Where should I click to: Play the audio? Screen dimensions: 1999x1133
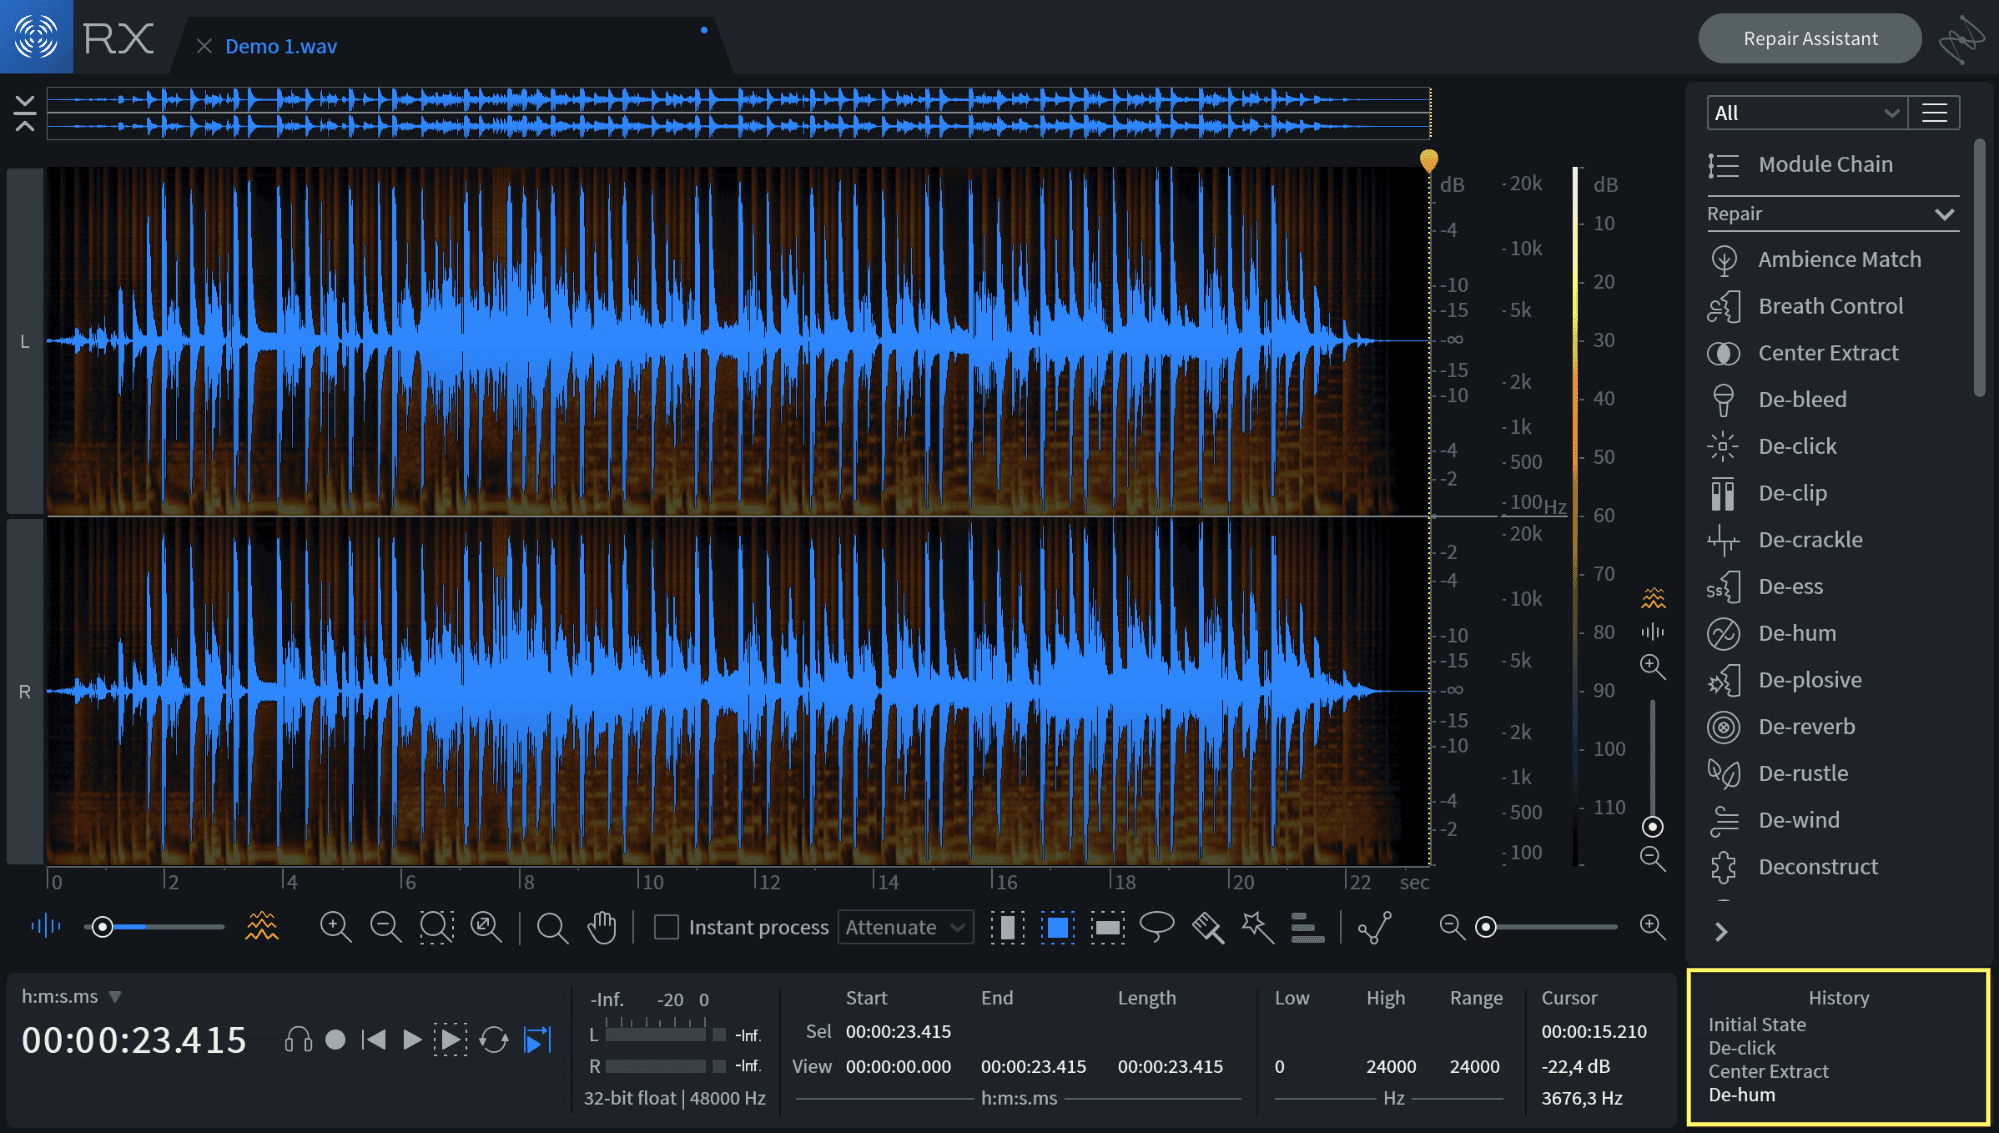(x=411, y=1040)
